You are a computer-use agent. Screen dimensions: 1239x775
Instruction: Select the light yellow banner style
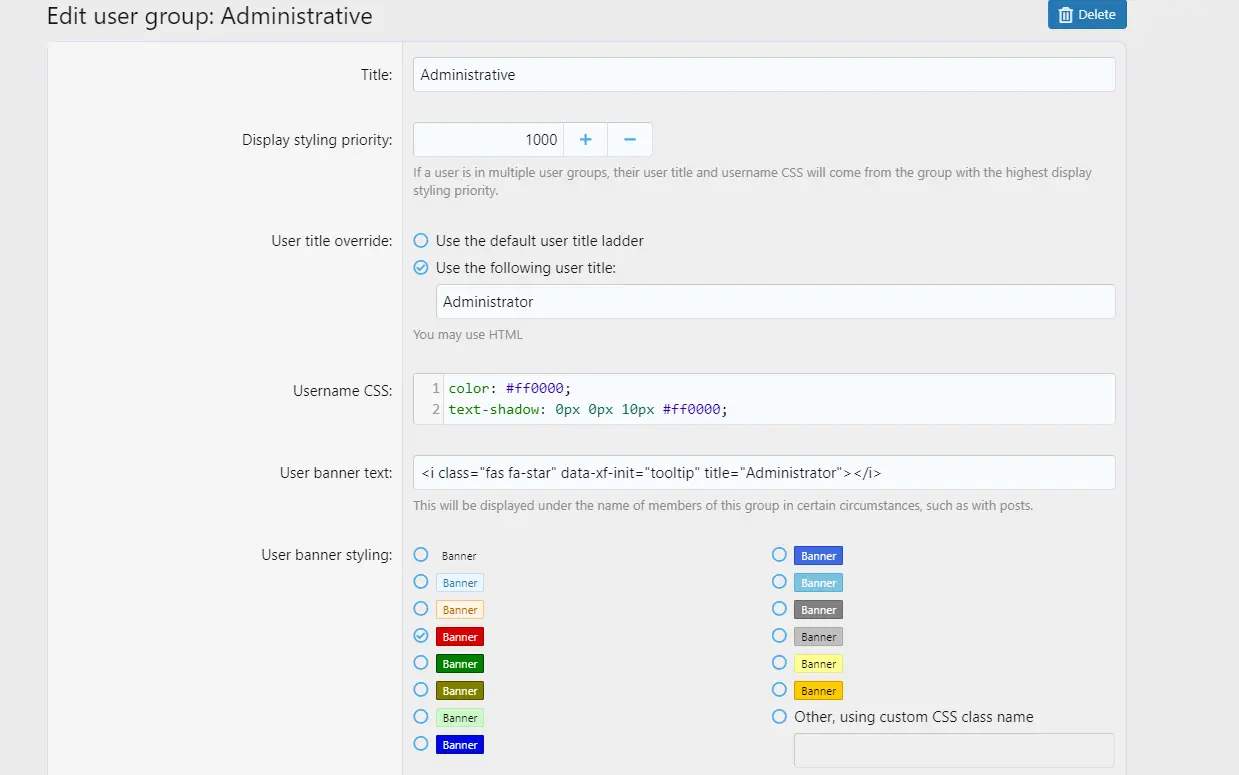pyautogui.click(x=779, y=663)
